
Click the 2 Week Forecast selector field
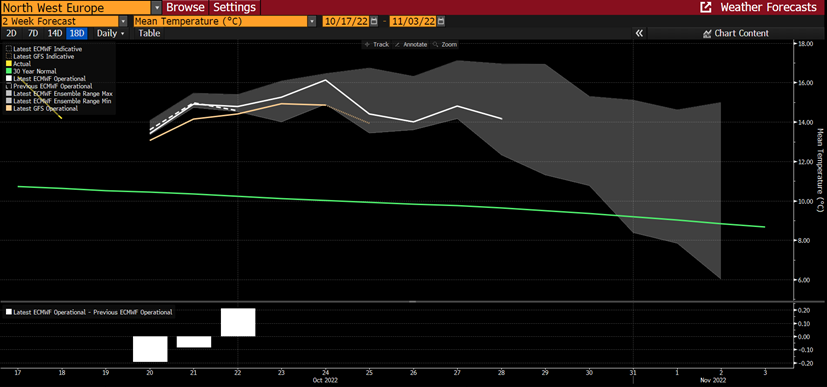(59, 21)
